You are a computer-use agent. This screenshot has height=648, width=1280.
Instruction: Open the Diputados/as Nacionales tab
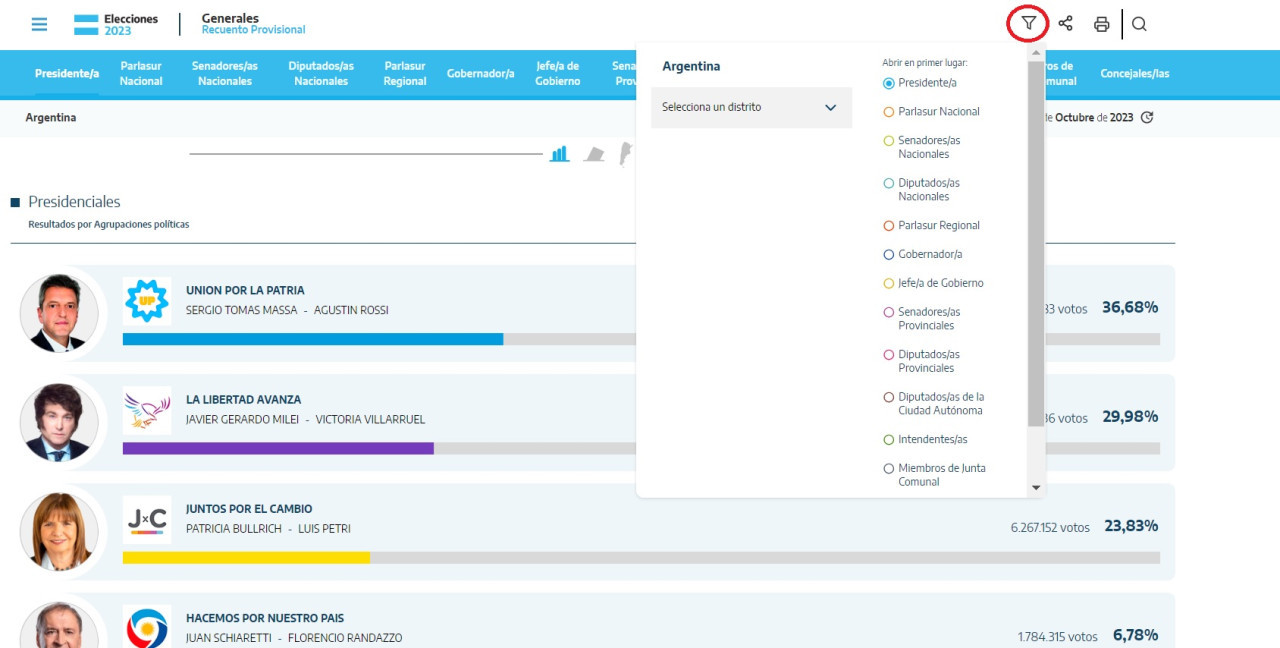(321, 74)
